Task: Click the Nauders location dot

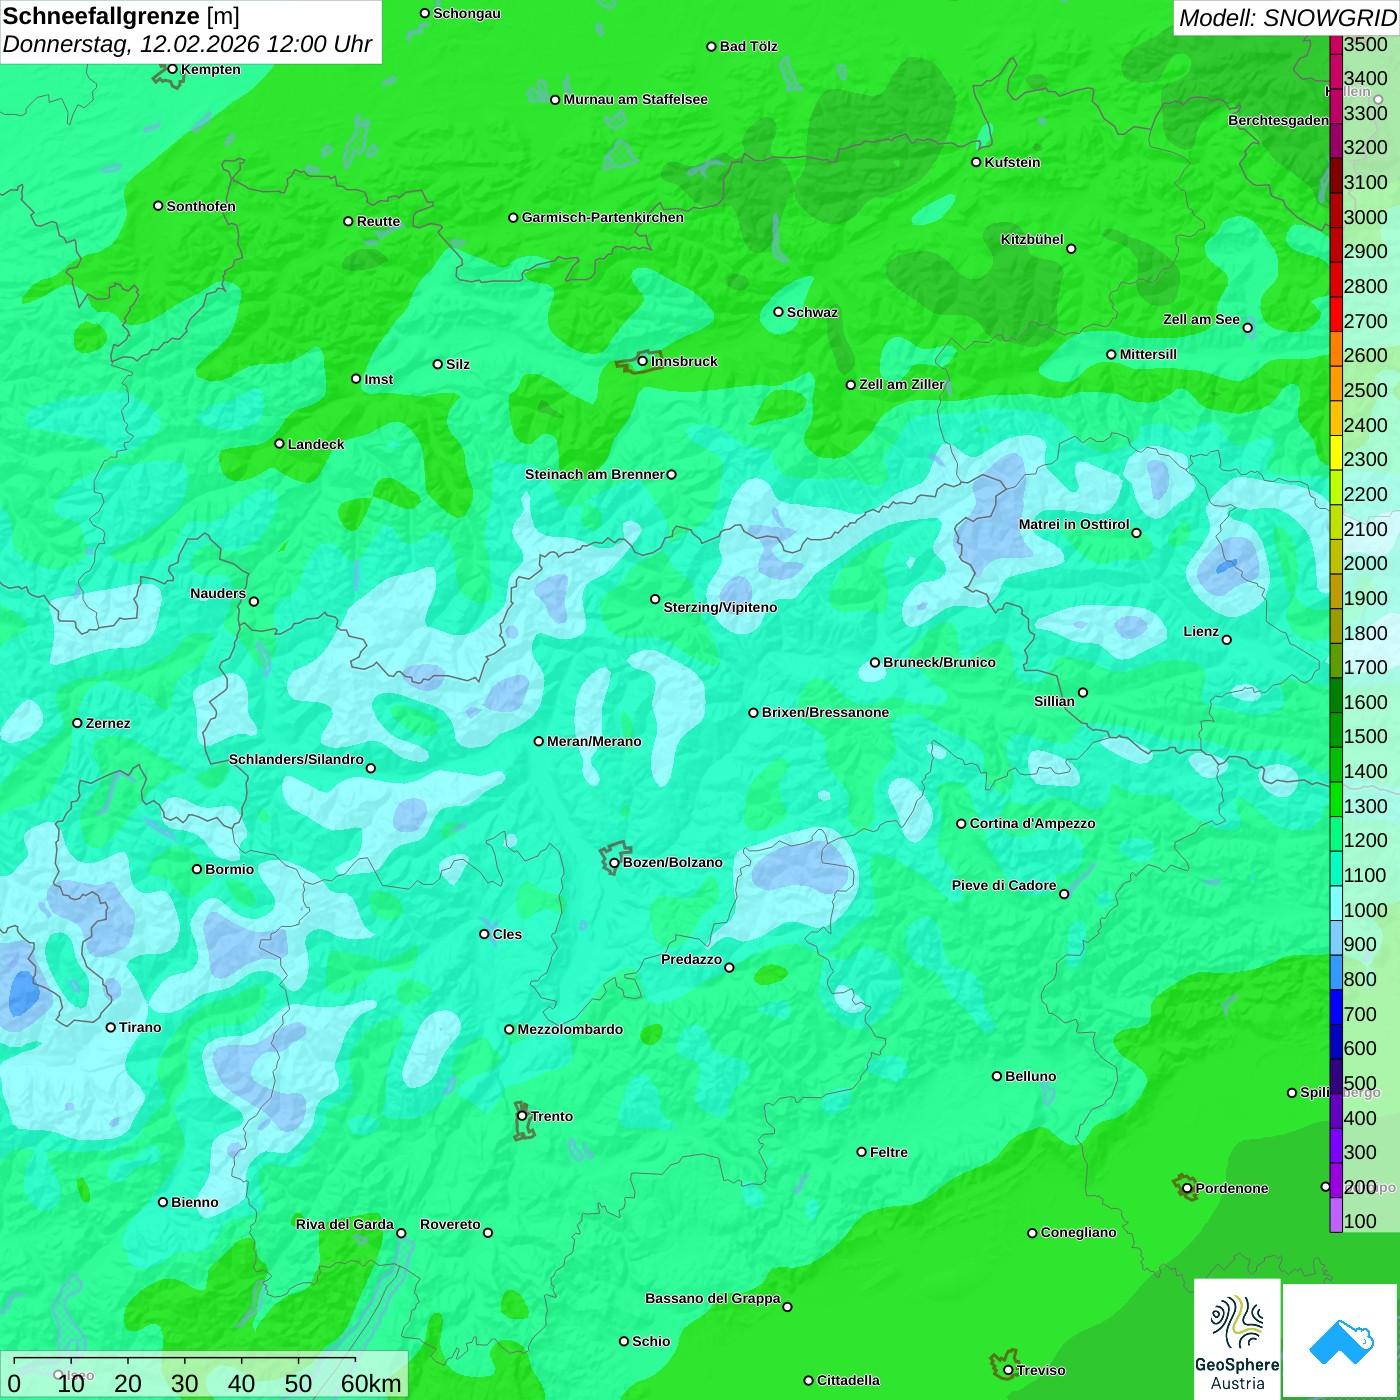Action: [254, 601]
